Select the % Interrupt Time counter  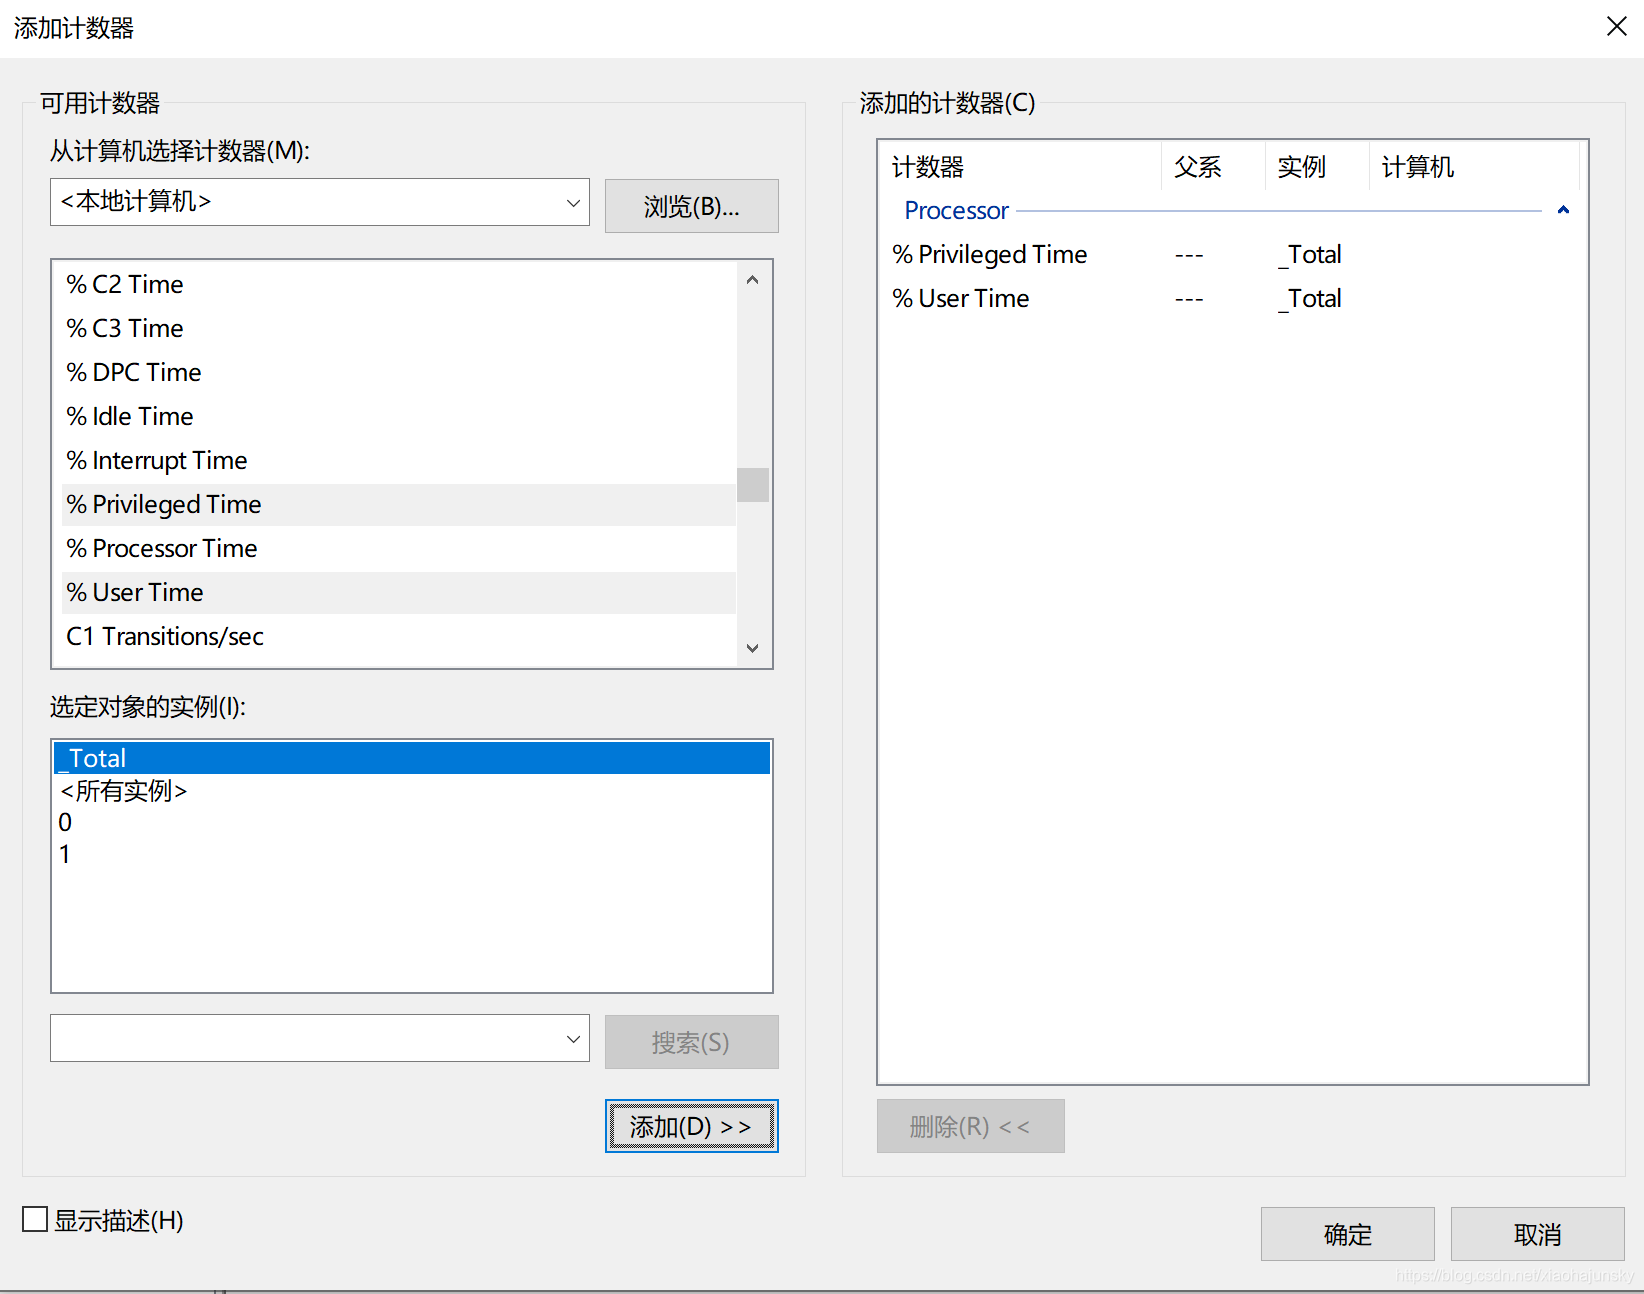pos(156,460)
